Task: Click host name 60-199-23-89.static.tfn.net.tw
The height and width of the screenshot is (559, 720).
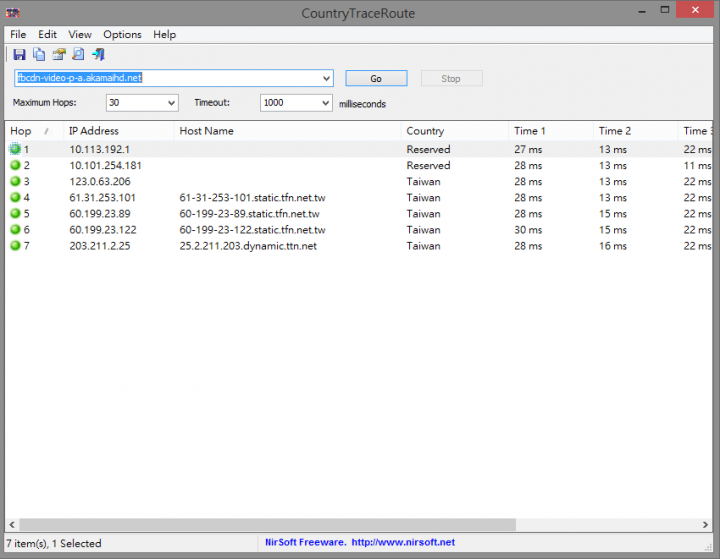Action: click(x=249, y=214)
